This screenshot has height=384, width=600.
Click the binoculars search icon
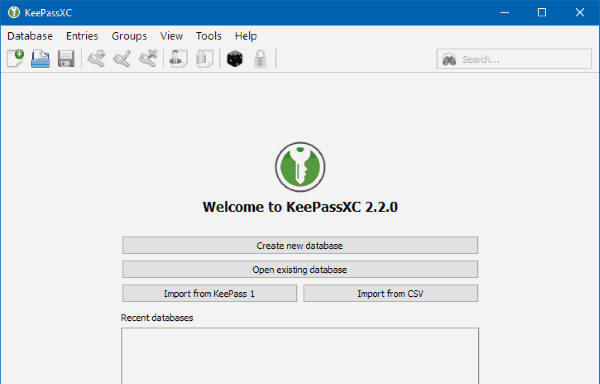[x=449, y=59]
